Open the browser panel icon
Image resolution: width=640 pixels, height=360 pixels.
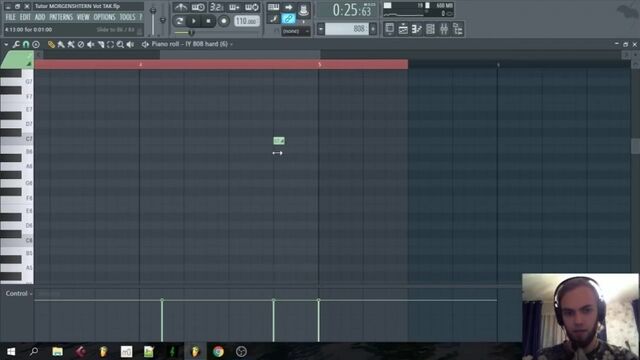coord(458,29)
